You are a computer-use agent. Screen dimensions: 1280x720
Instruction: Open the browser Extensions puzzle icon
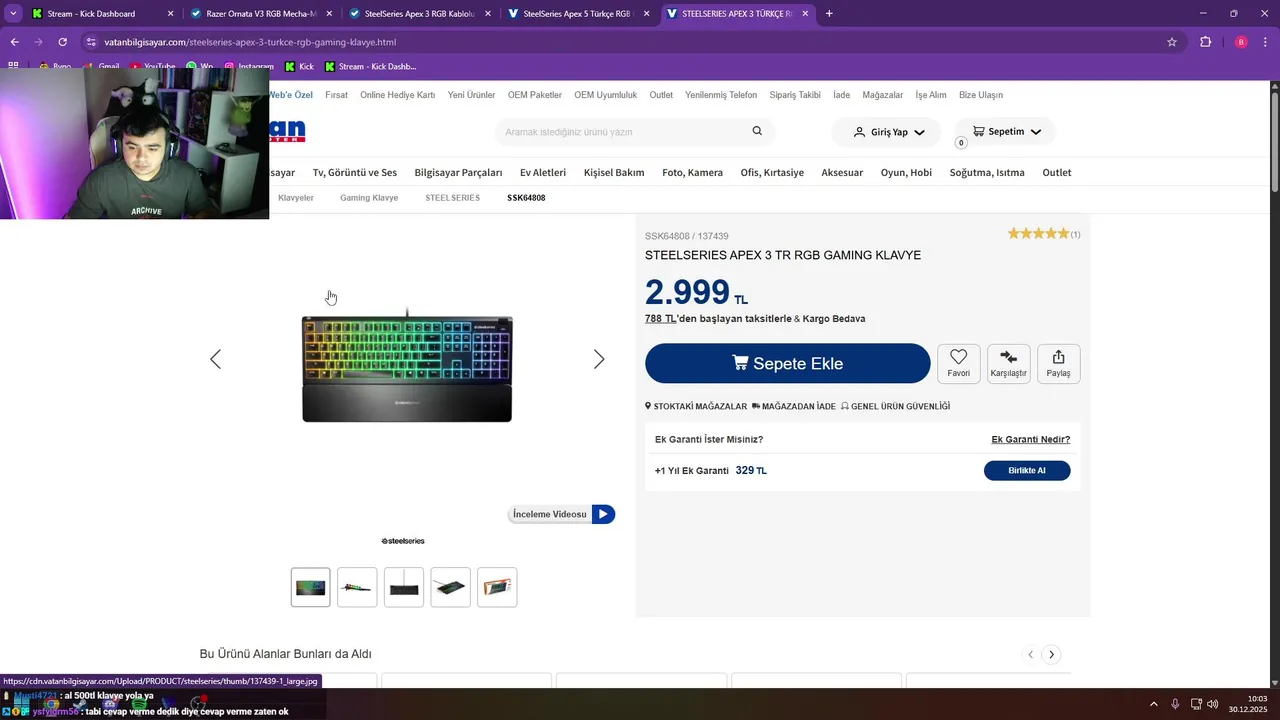coord(1205,42)
